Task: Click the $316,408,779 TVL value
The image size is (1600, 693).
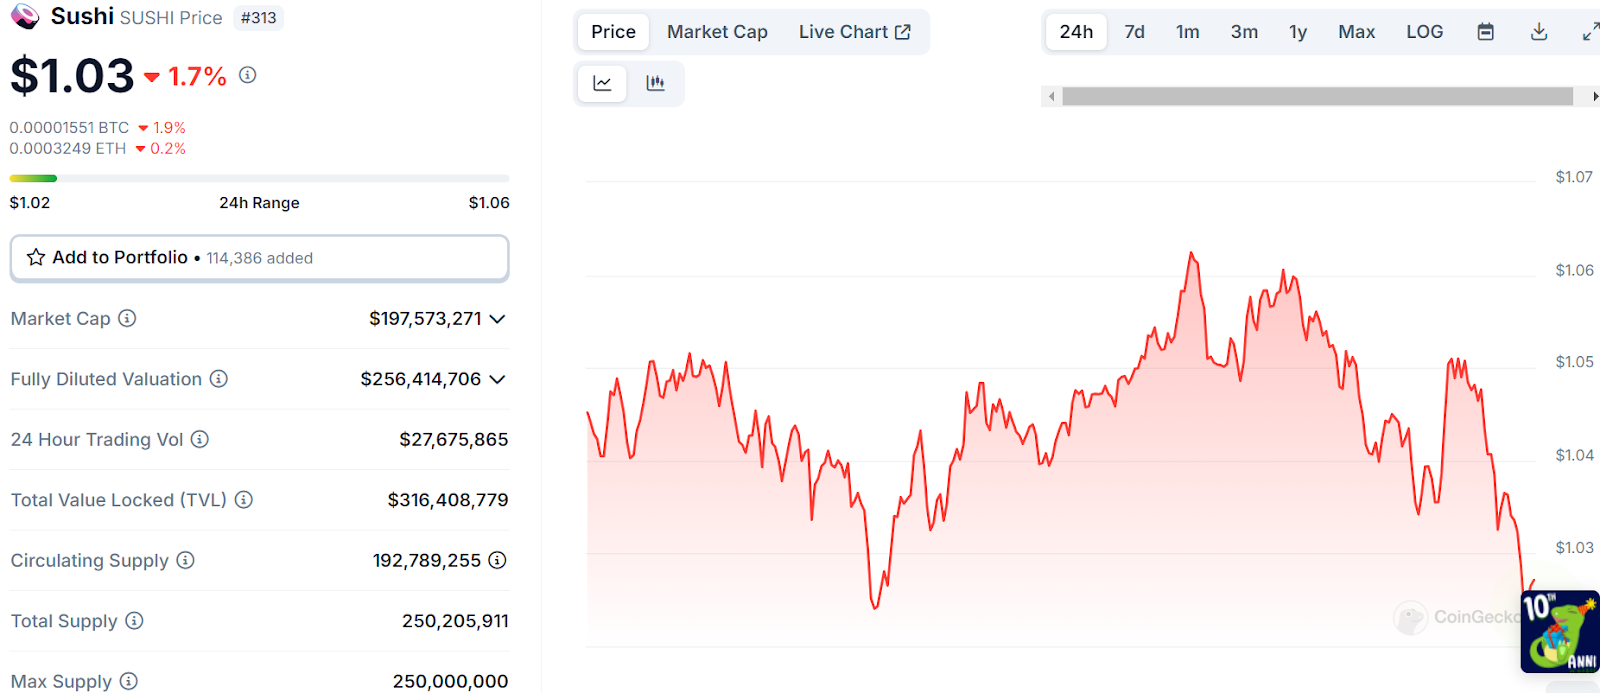Action: 448,499
